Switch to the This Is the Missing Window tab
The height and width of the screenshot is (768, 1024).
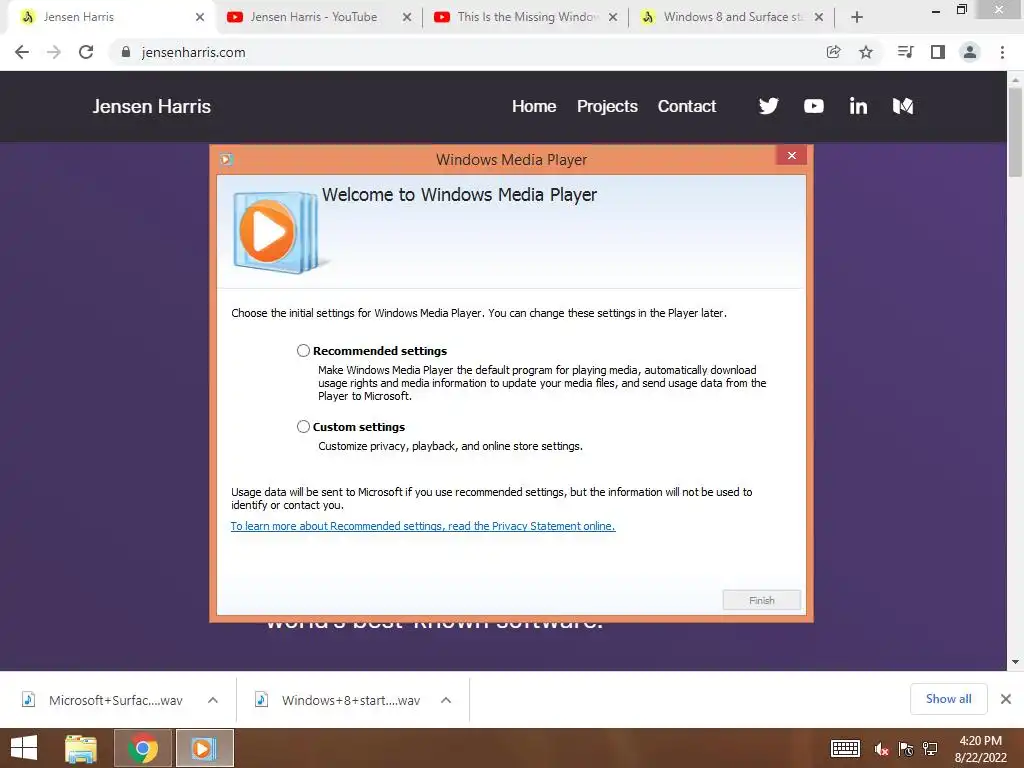pyautogui.click(x=527, y=17)
